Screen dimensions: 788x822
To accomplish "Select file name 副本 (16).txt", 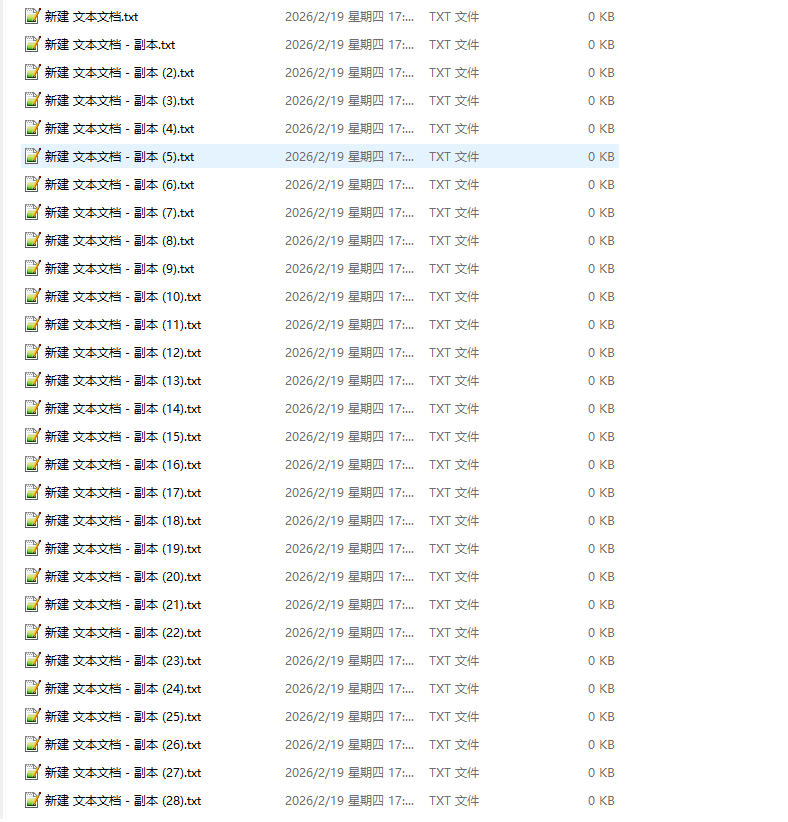I will point(123,464).
